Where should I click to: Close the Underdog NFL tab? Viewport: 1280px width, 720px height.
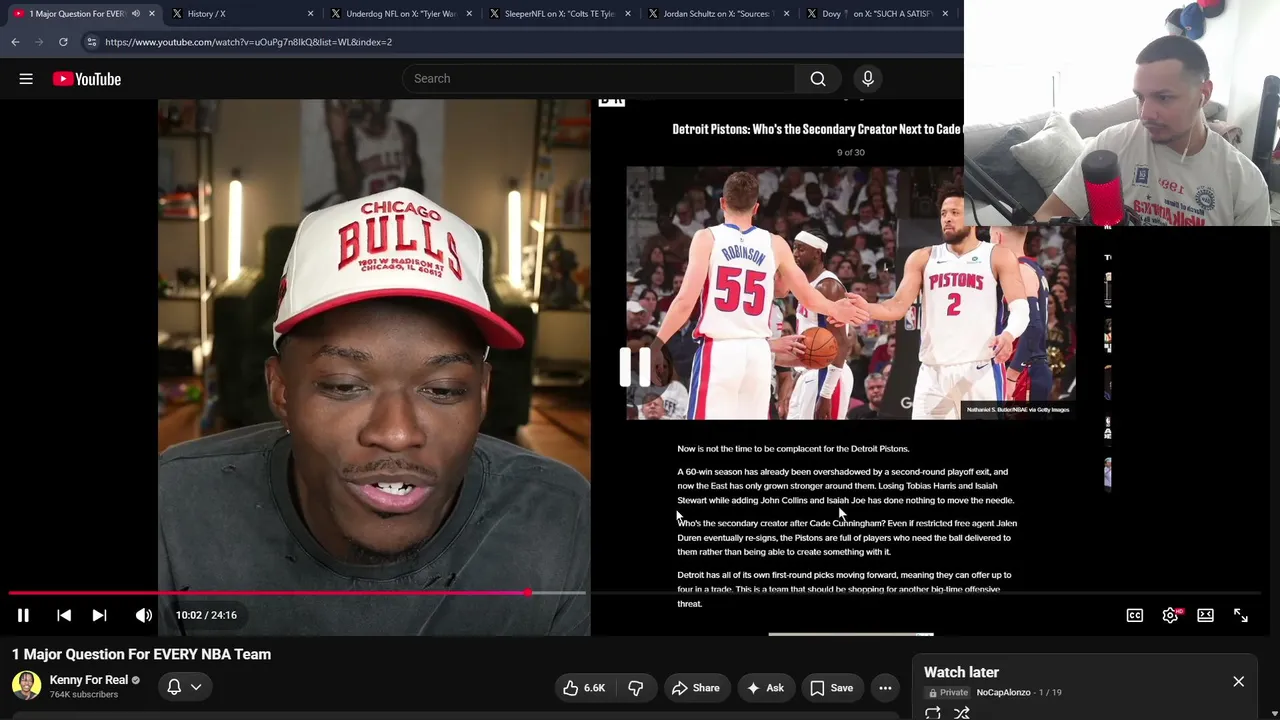[469, 14]
